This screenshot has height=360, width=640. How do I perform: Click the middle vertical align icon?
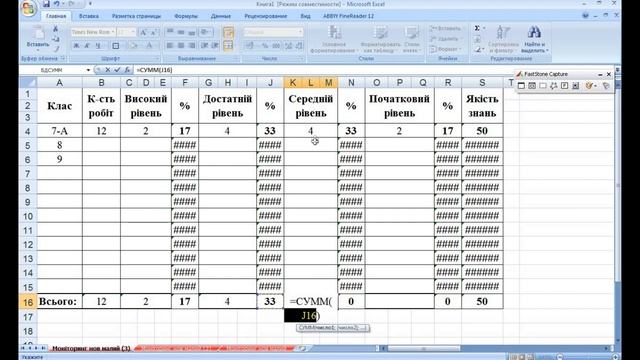click(181, 32)
